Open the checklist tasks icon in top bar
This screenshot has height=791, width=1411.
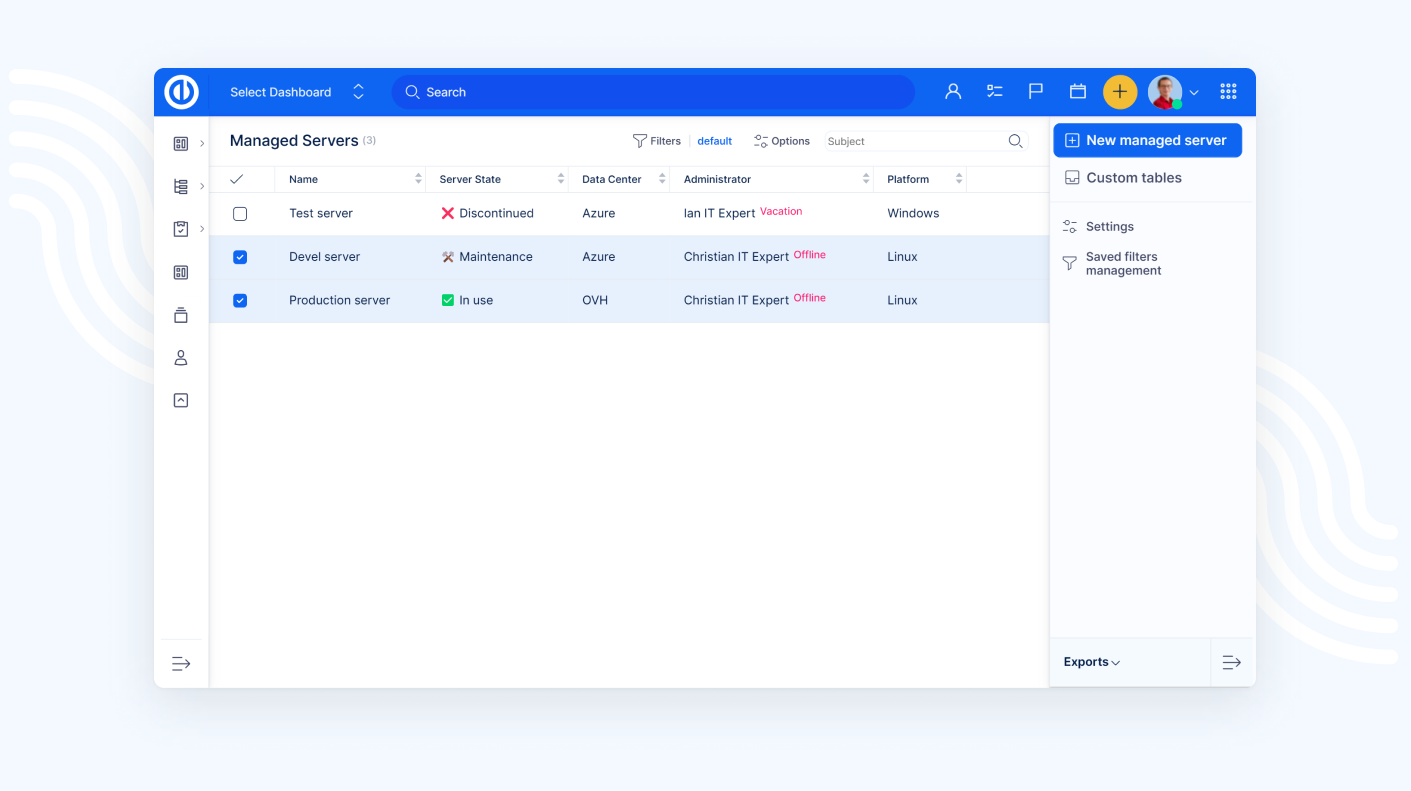[x=994, y=91]
